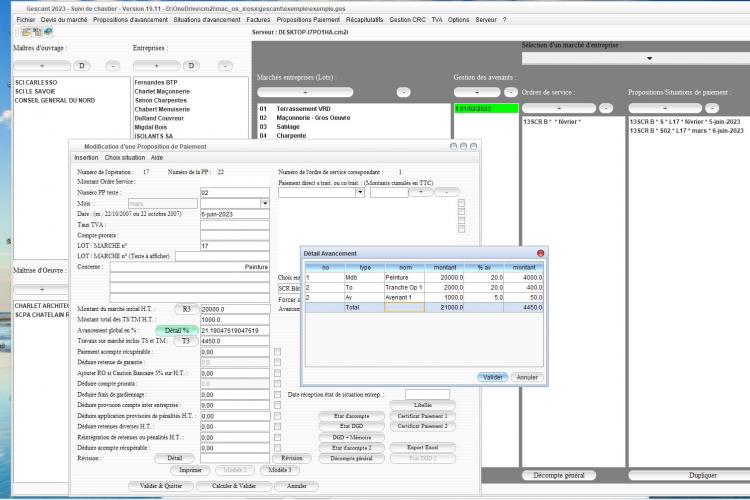
Task: Click the T3 button beside Travaux sur marché
Action: point(186,341)
